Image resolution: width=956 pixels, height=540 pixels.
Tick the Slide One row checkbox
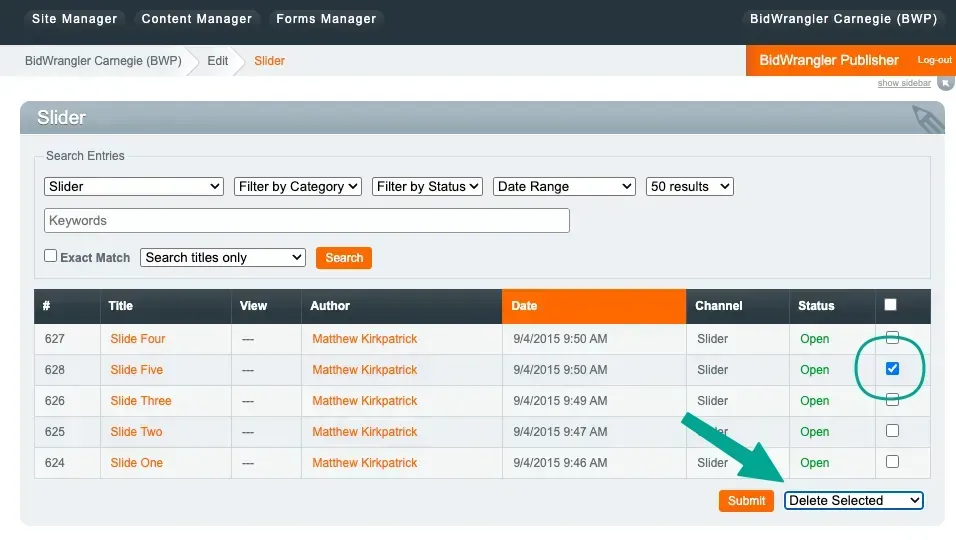(892, 462)
